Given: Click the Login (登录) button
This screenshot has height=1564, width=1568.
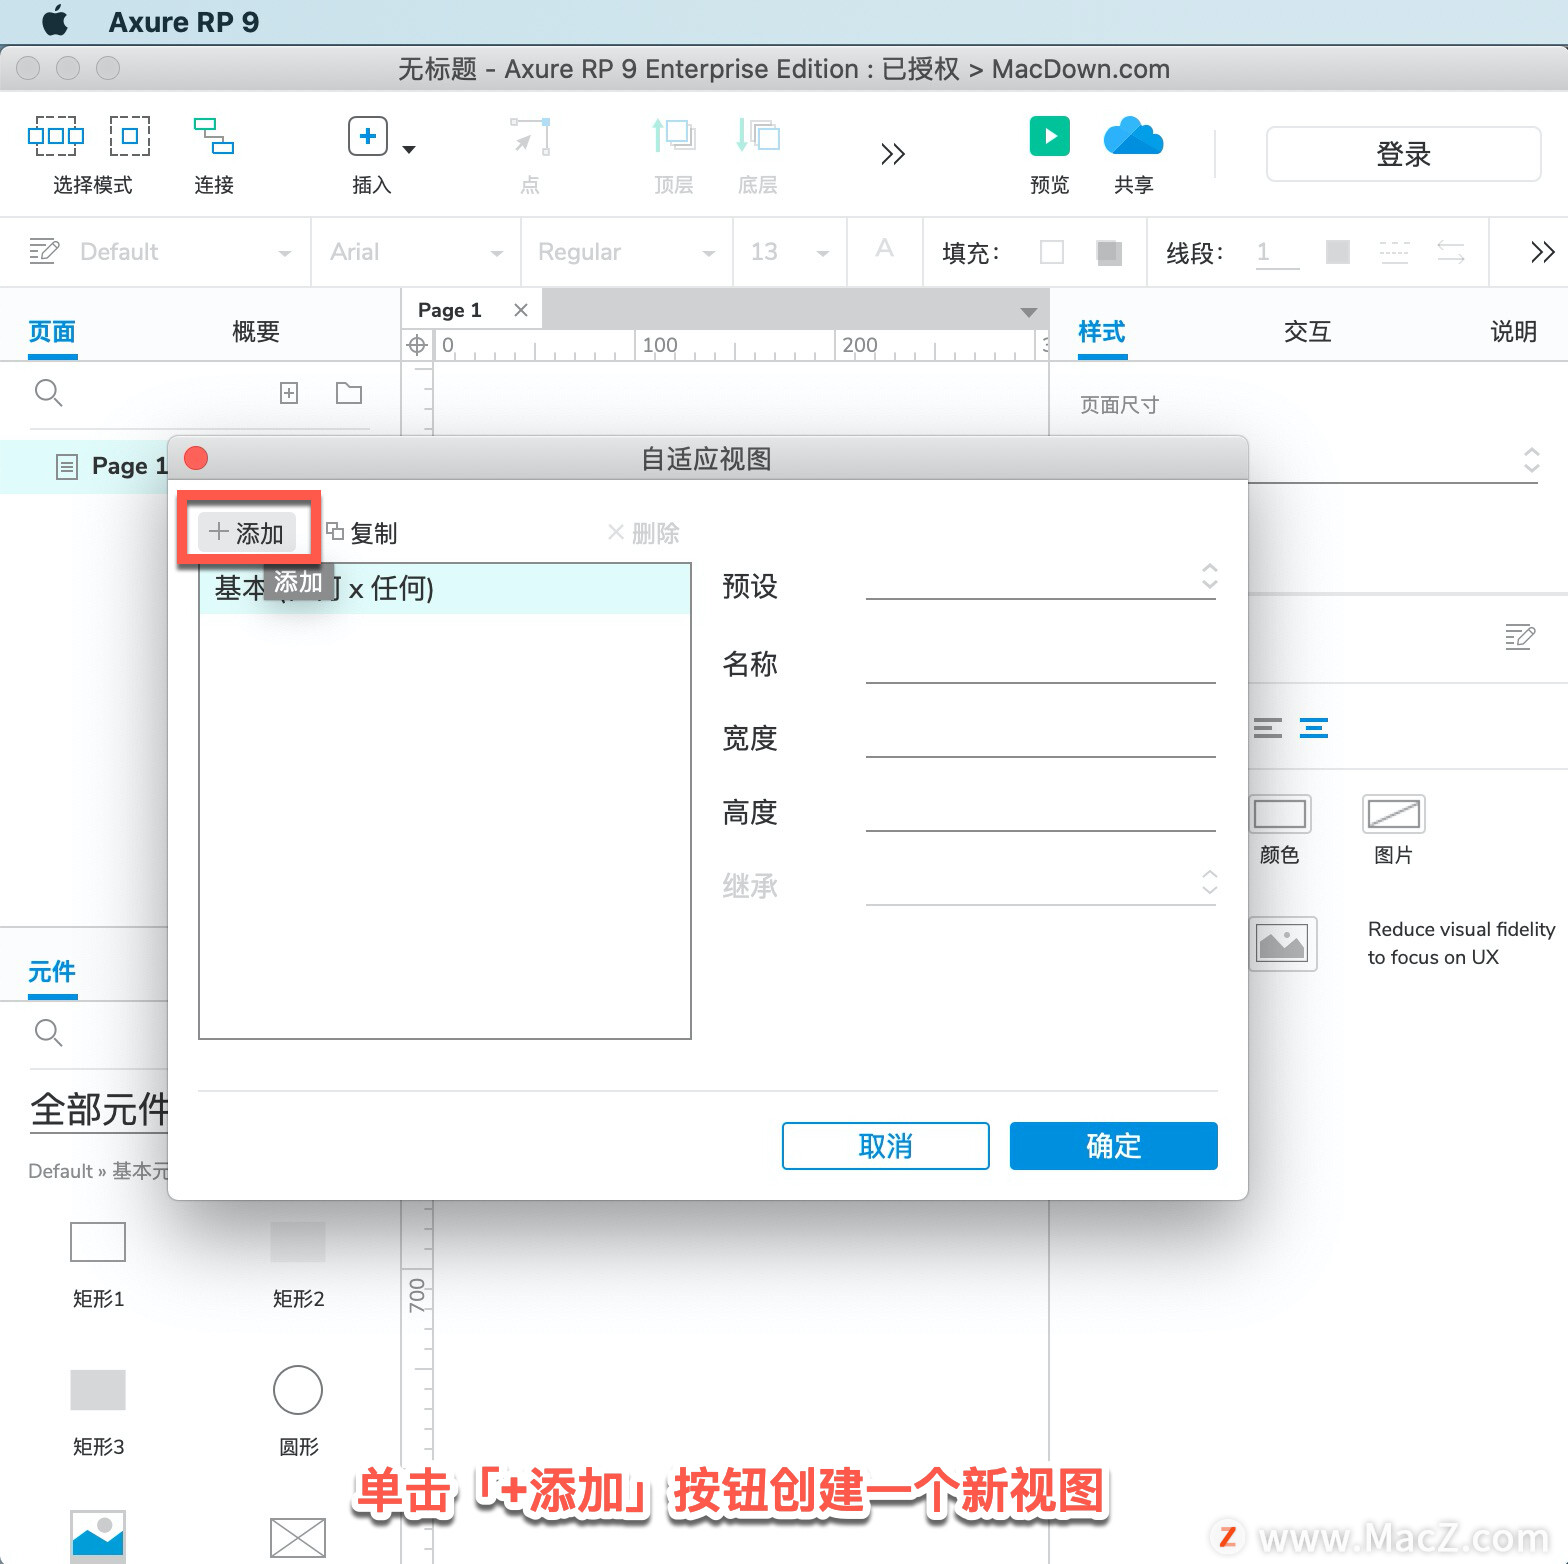Looking at the screenshot, I should (x=1403, y=154).
